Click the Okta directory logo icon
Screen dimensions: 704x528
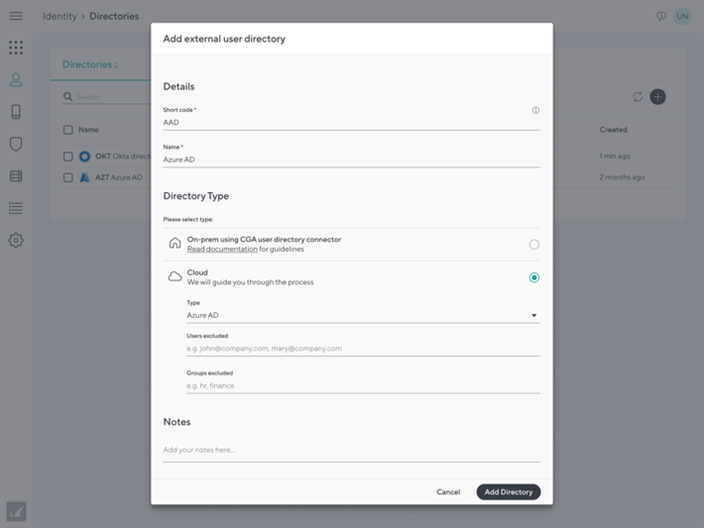(x=84, y=156)
